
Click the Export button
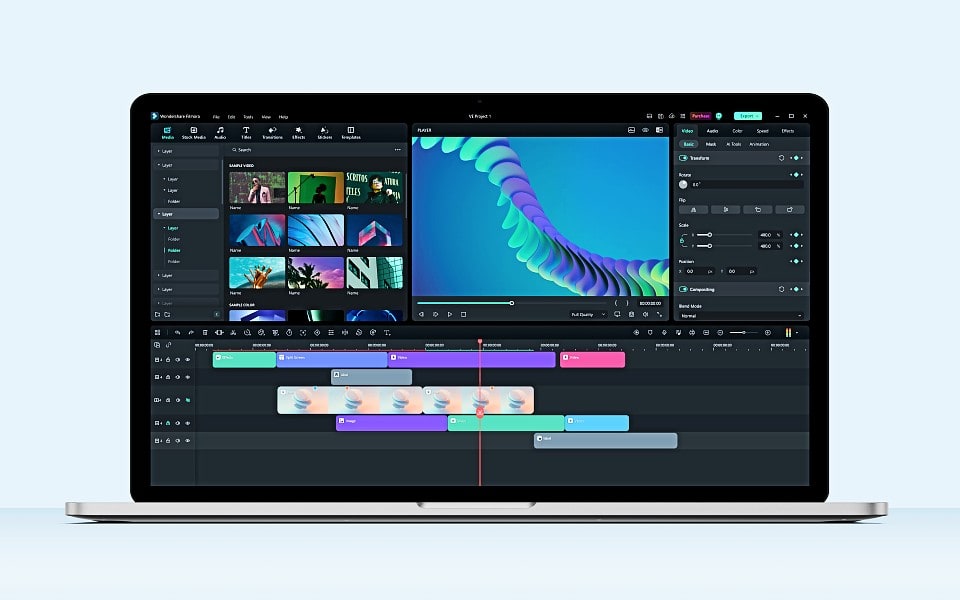click(747, 116)
